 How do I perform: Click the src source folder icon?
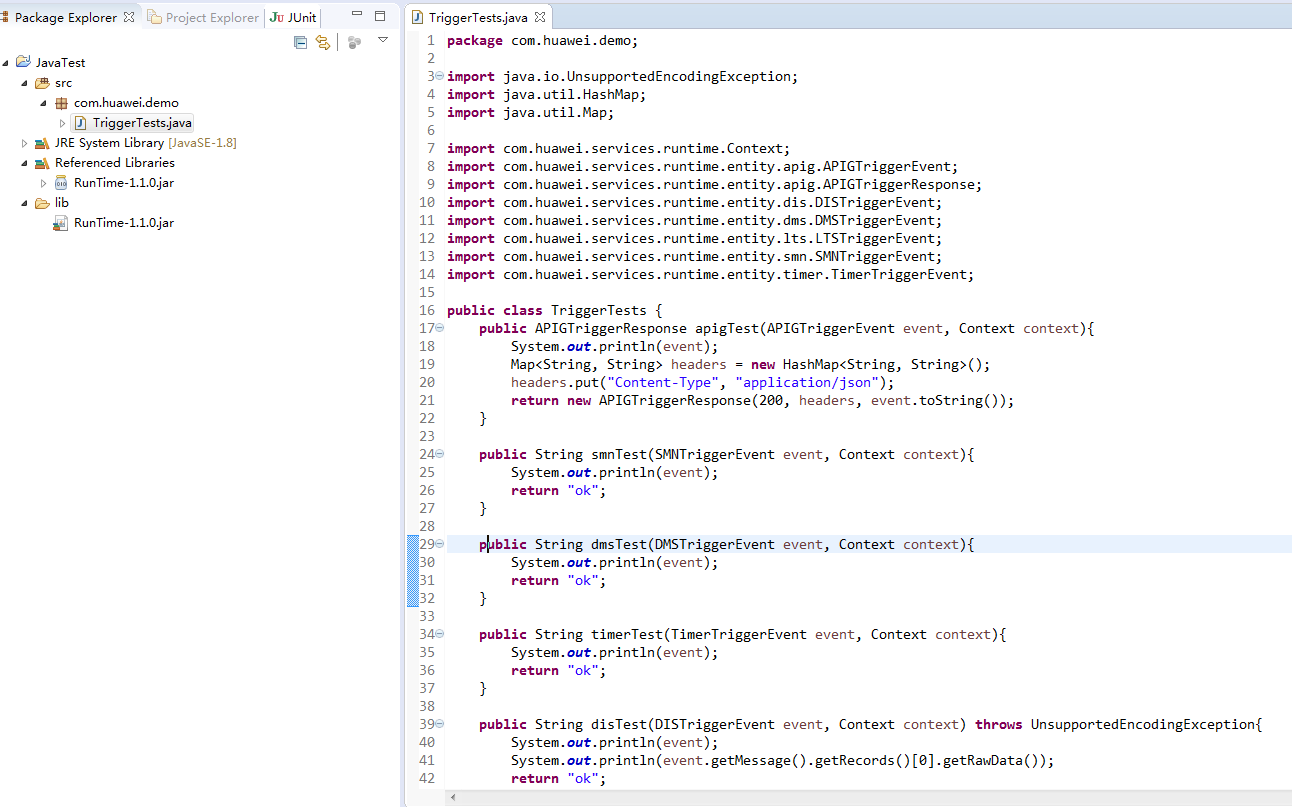tap(42, 83)
